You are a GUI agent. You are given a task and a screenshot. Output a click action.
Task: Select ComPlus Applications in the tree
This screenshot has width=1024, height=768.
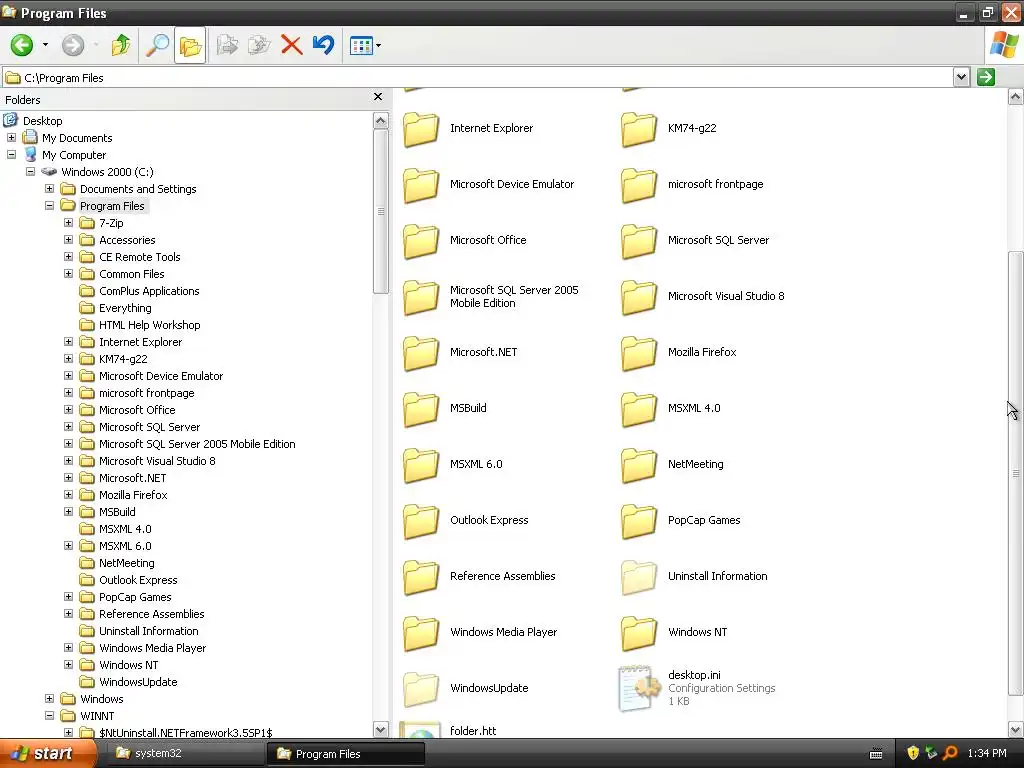[x=149, y=291]
